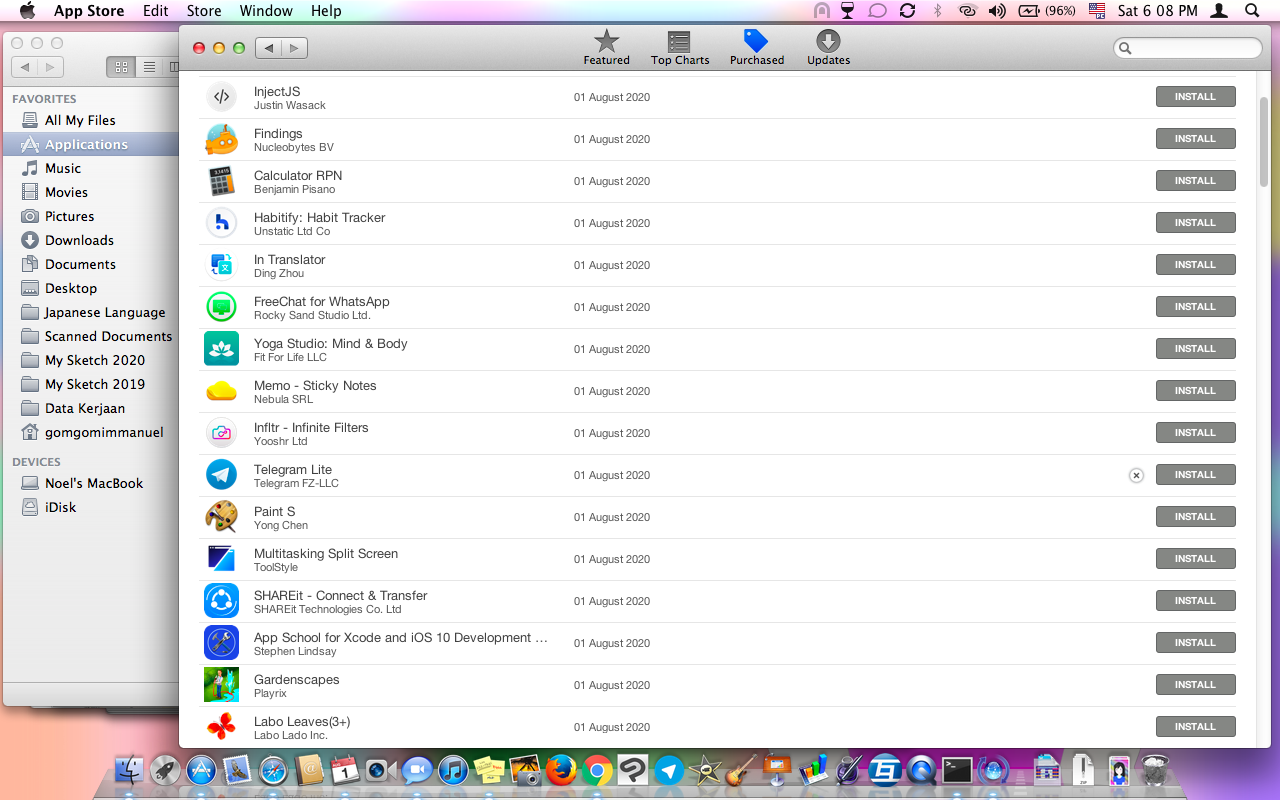The height and width of the screenshot is (800, 1280).
Task: Install InjectJS
Action: pos(1195,97)
